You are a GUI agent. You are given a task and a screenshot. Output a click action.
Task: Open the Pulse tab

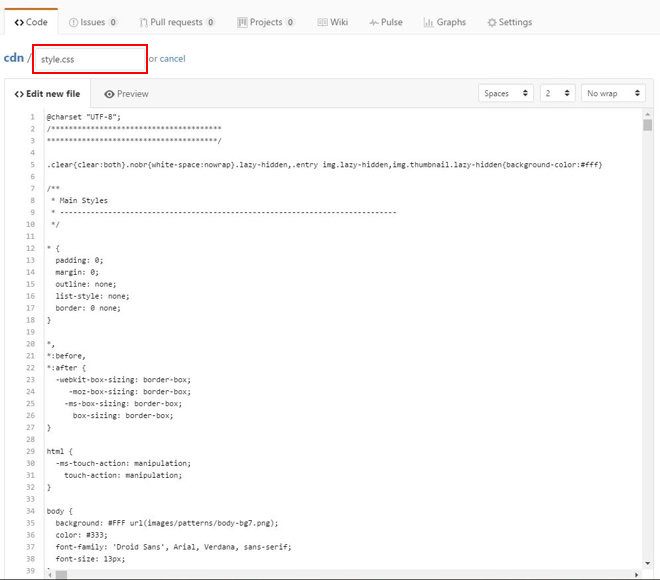tap(386, 22)
